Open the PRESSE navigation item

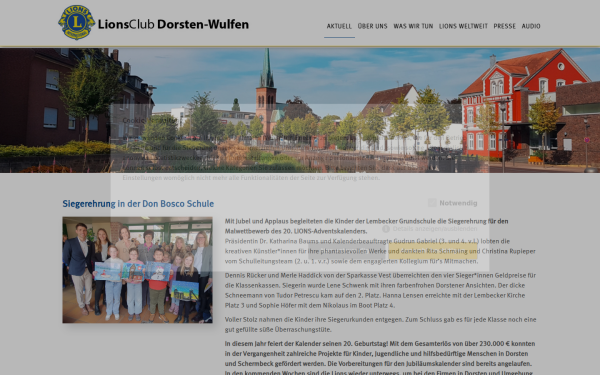pyautogui.click(x=504, y=26)
